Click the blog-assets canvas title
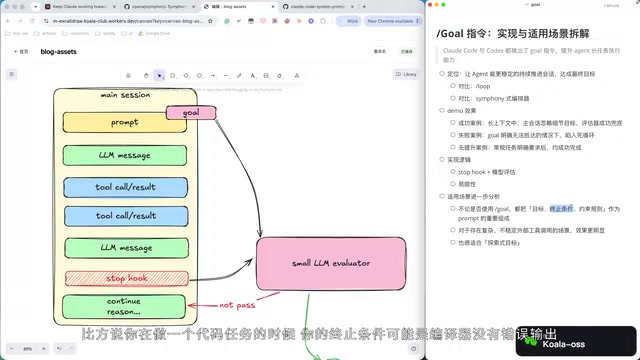640x360 pixels. click(x=58, y=51)
